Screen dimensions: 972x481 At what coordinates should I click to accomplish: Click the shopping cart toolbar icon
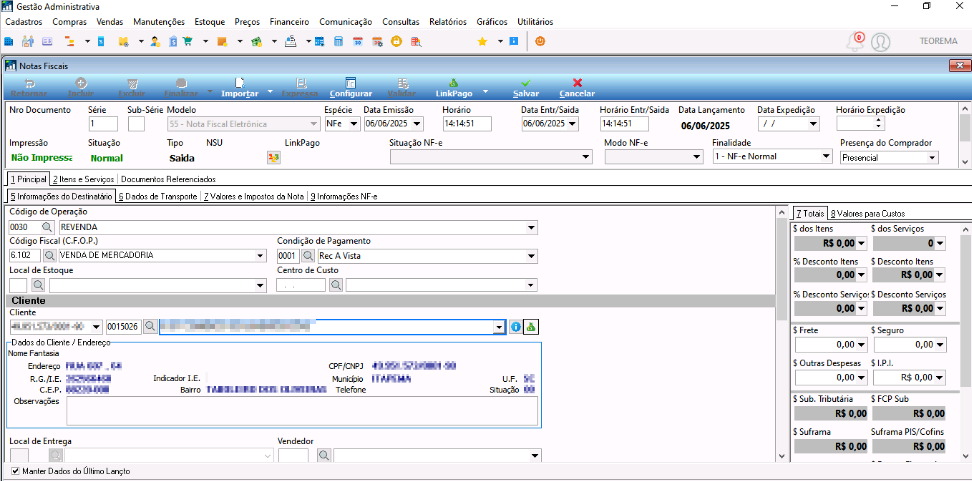pyautogui.click(x=187, y=42)
